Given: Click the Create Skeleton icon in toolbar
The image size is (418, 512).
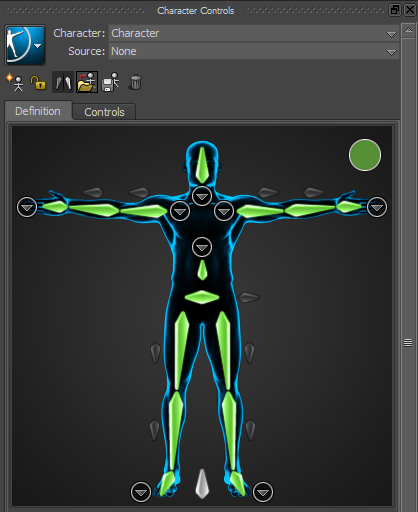Looking at the screenshot, I should (14, 82).
